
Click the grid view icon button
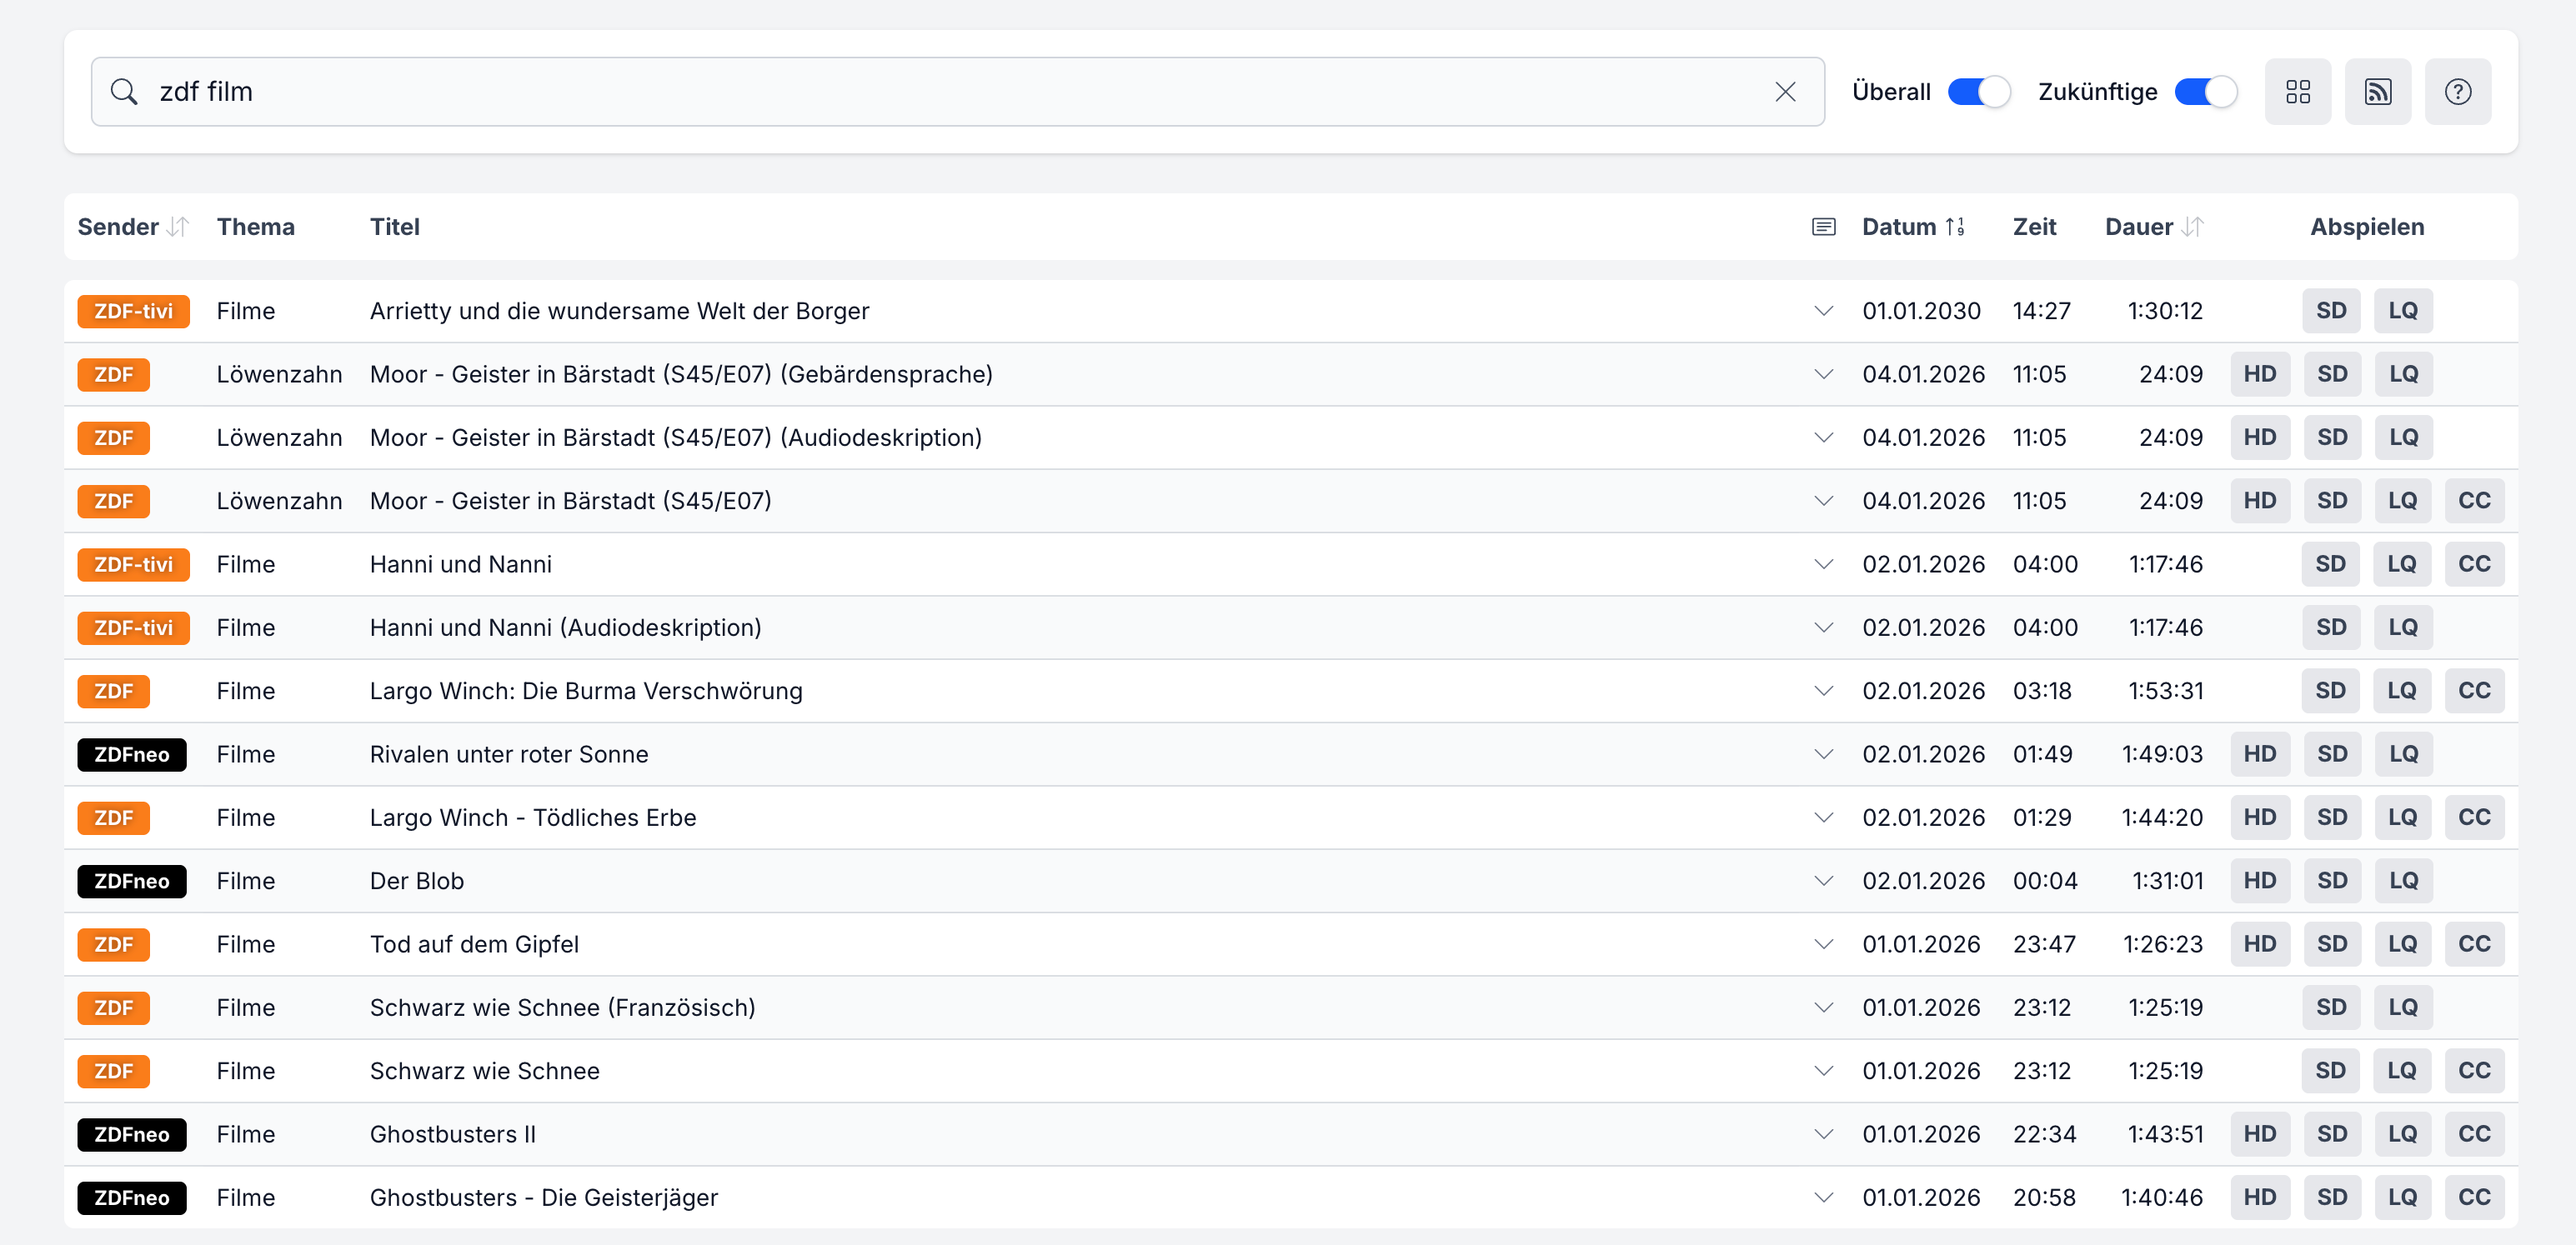[x=2297, y=92]
